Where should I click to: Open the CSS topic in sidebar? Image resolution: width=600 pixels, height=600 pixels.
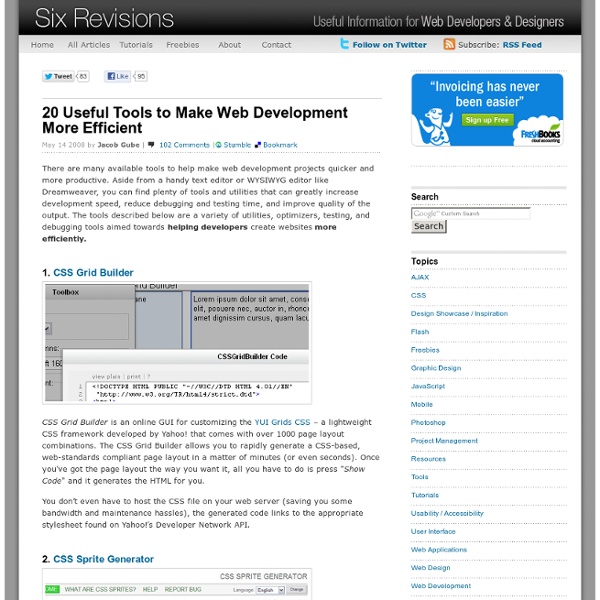418,295
